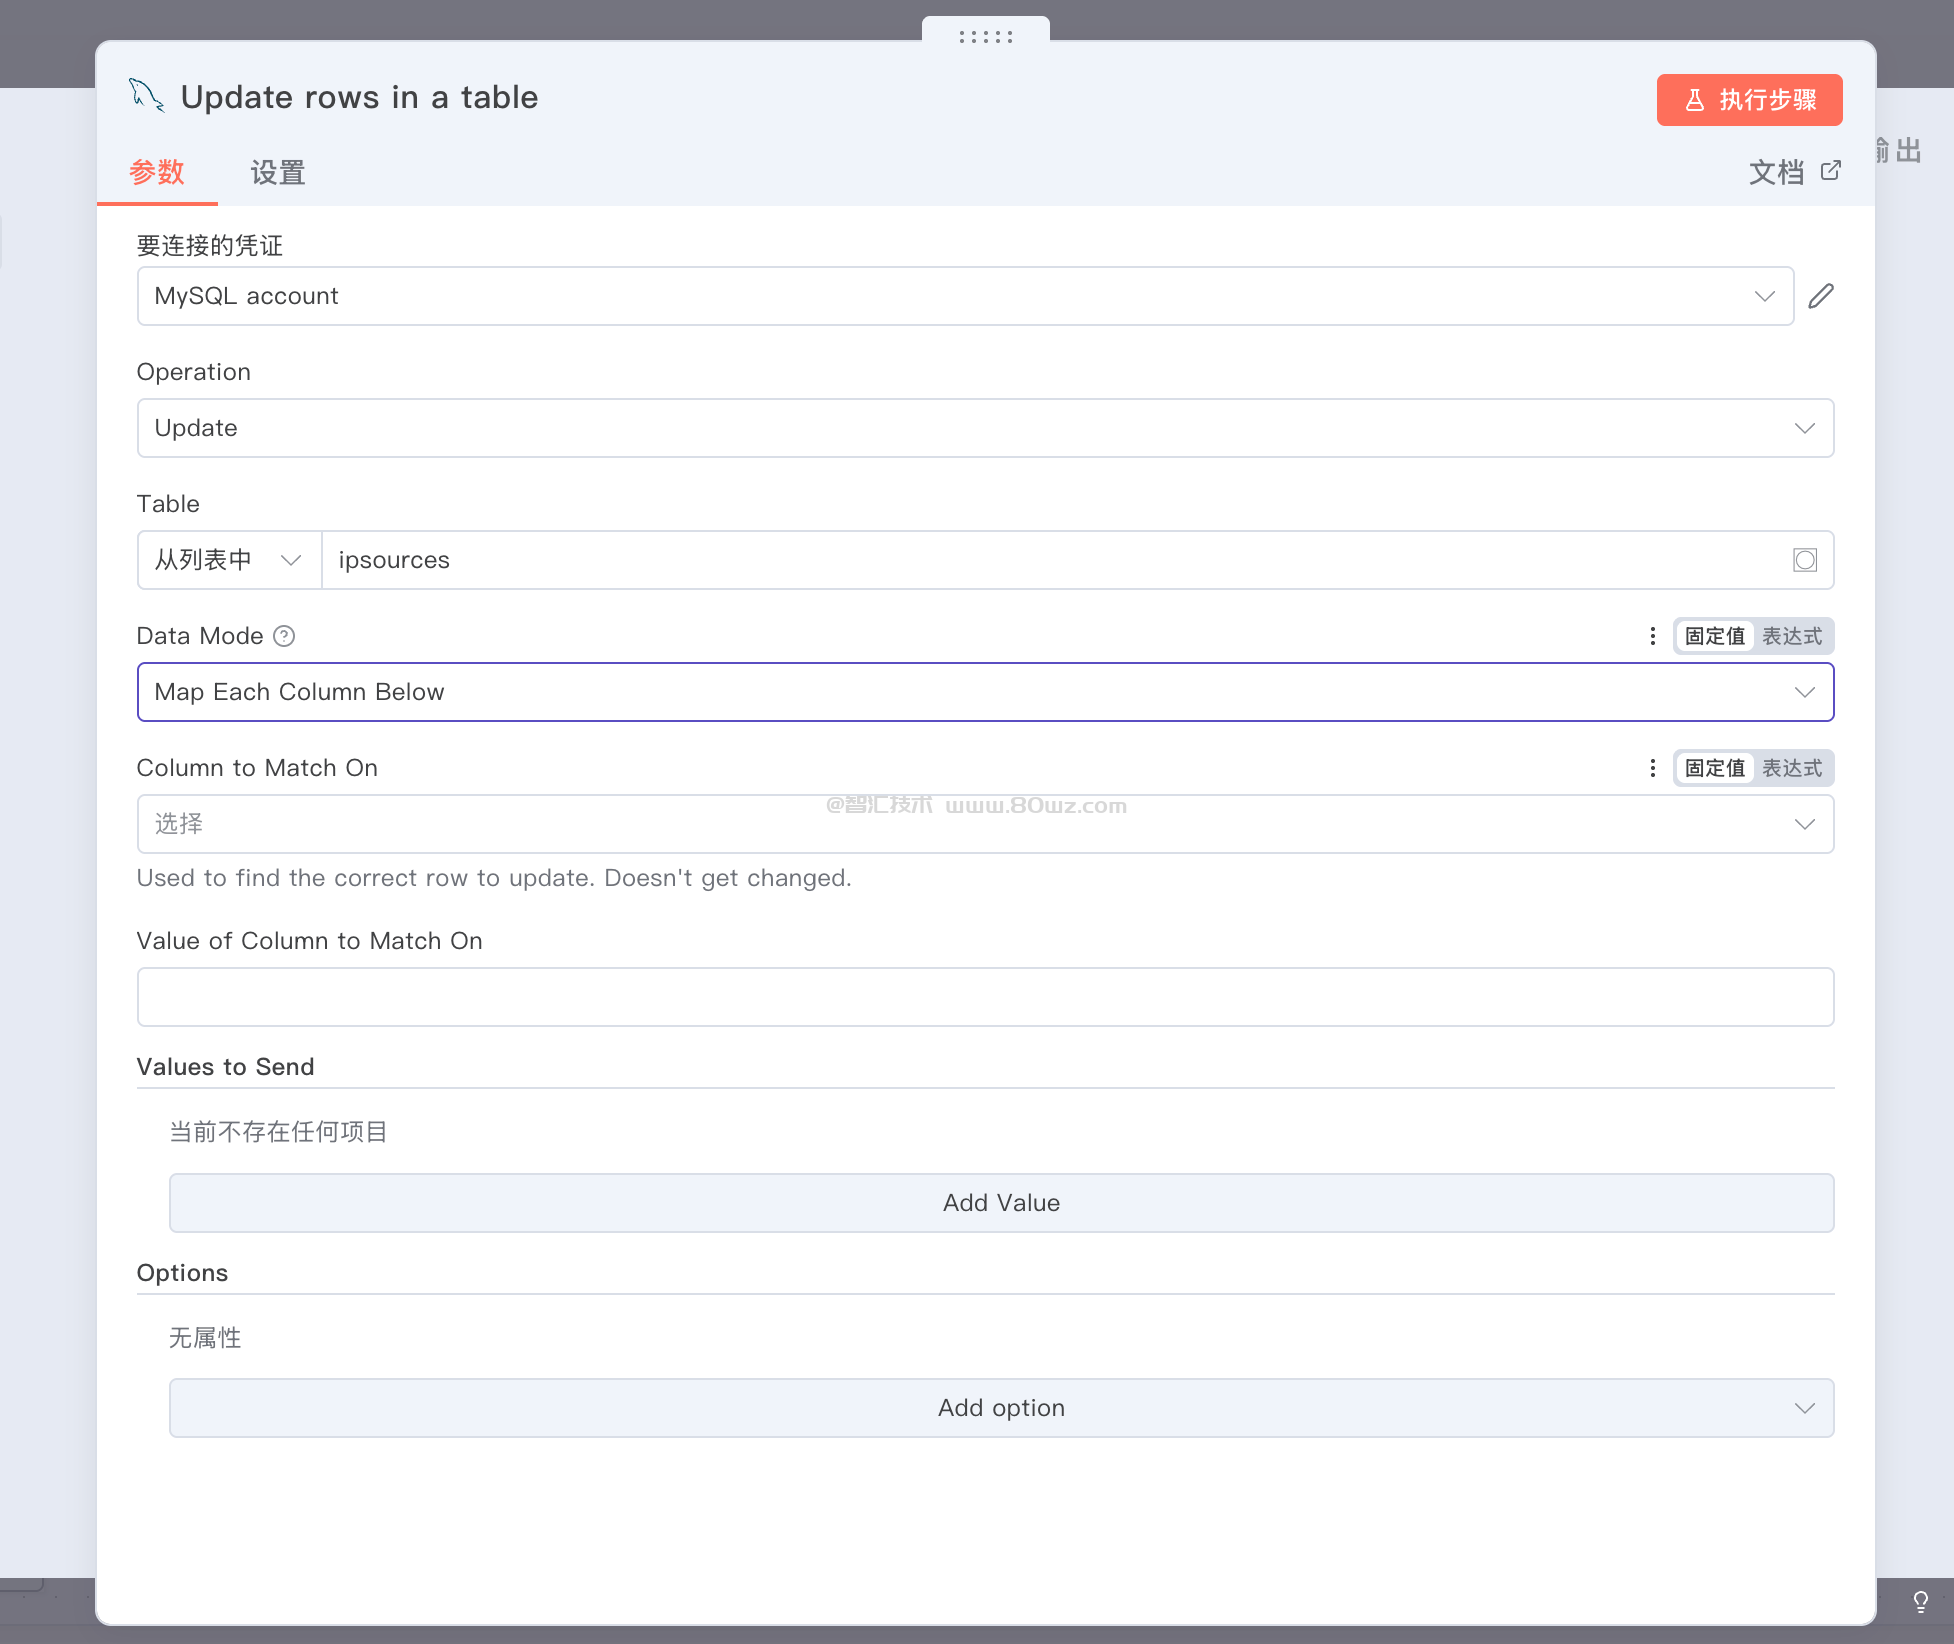This screenshot has height=1644, width=1954.
Task: Click the table field circle icon for ipsources
Action: coord(1804,560)
